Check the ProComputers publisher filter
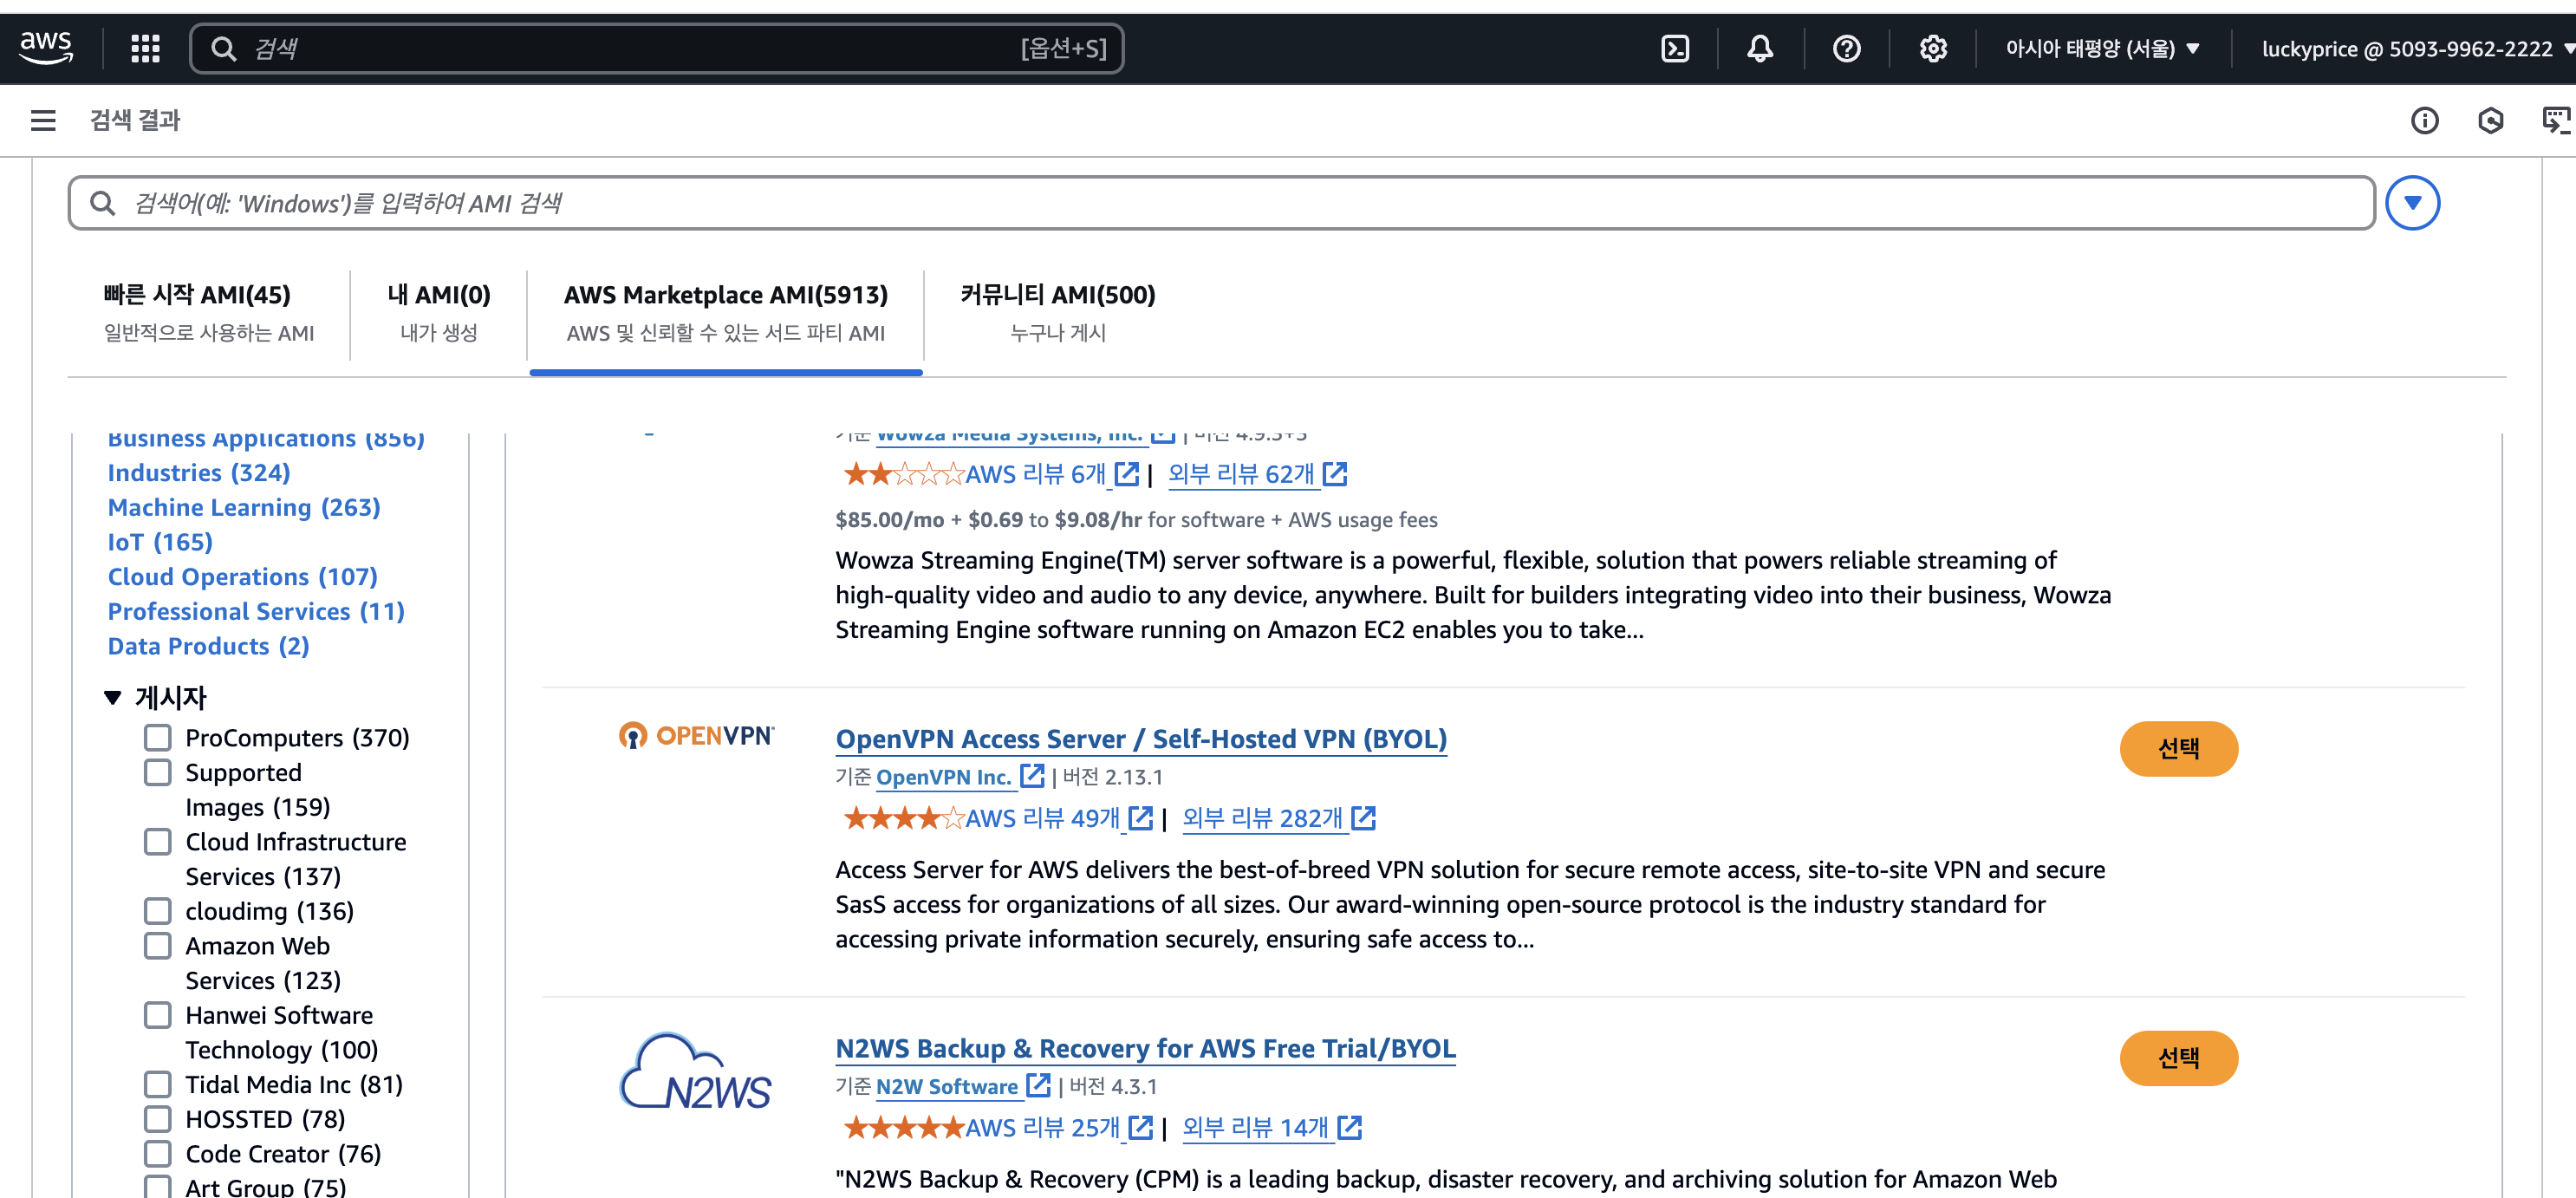2576x1198 pixels. (158, 738)
